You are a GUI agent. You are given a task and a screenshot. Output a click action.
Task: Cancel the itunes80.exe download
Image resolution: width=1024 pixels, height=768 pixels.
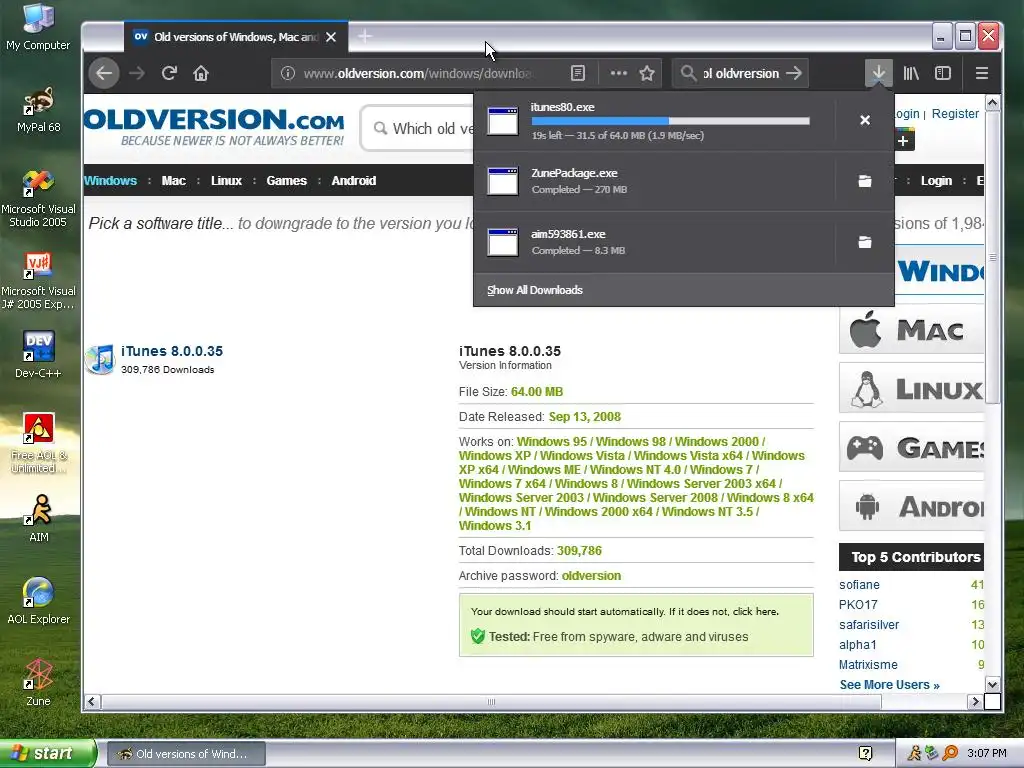865,120
